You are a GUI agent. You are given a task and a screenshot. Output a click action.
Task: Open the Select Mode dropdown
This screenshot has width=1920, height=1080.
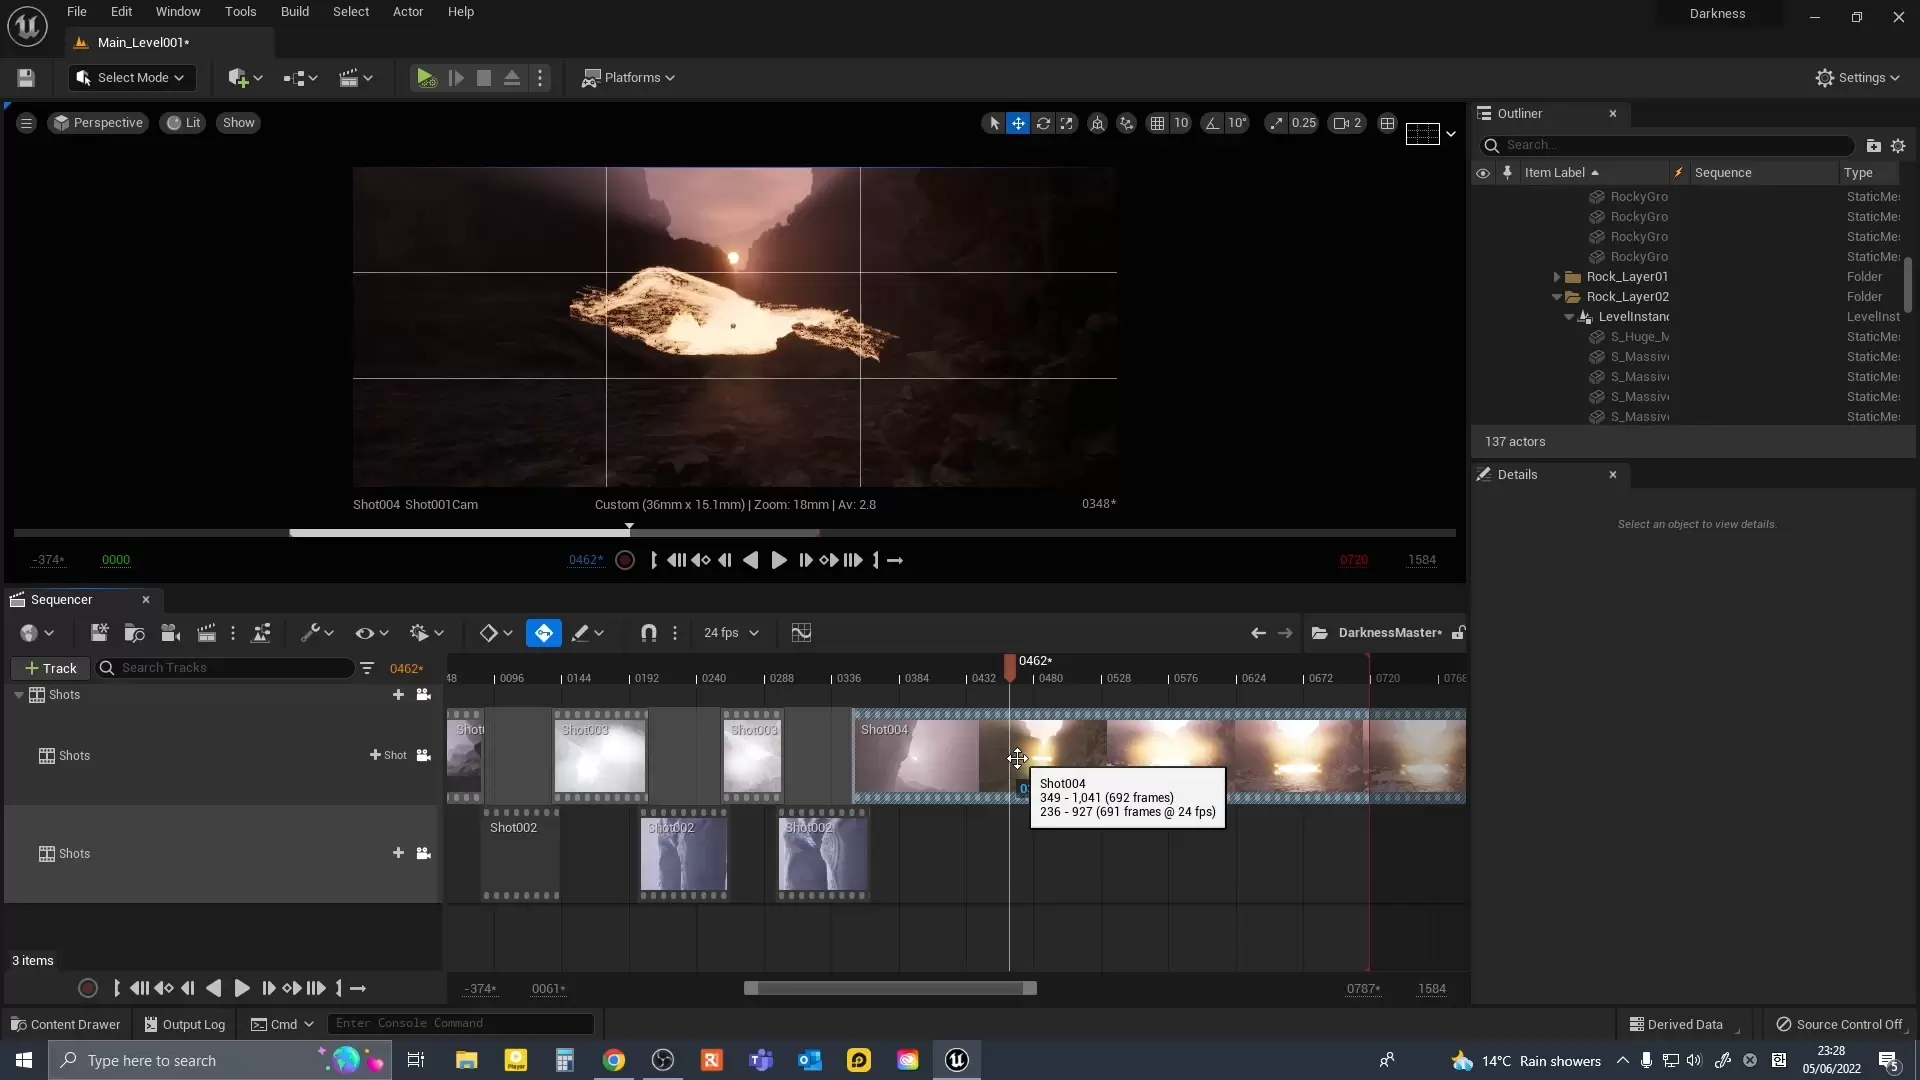131,78
